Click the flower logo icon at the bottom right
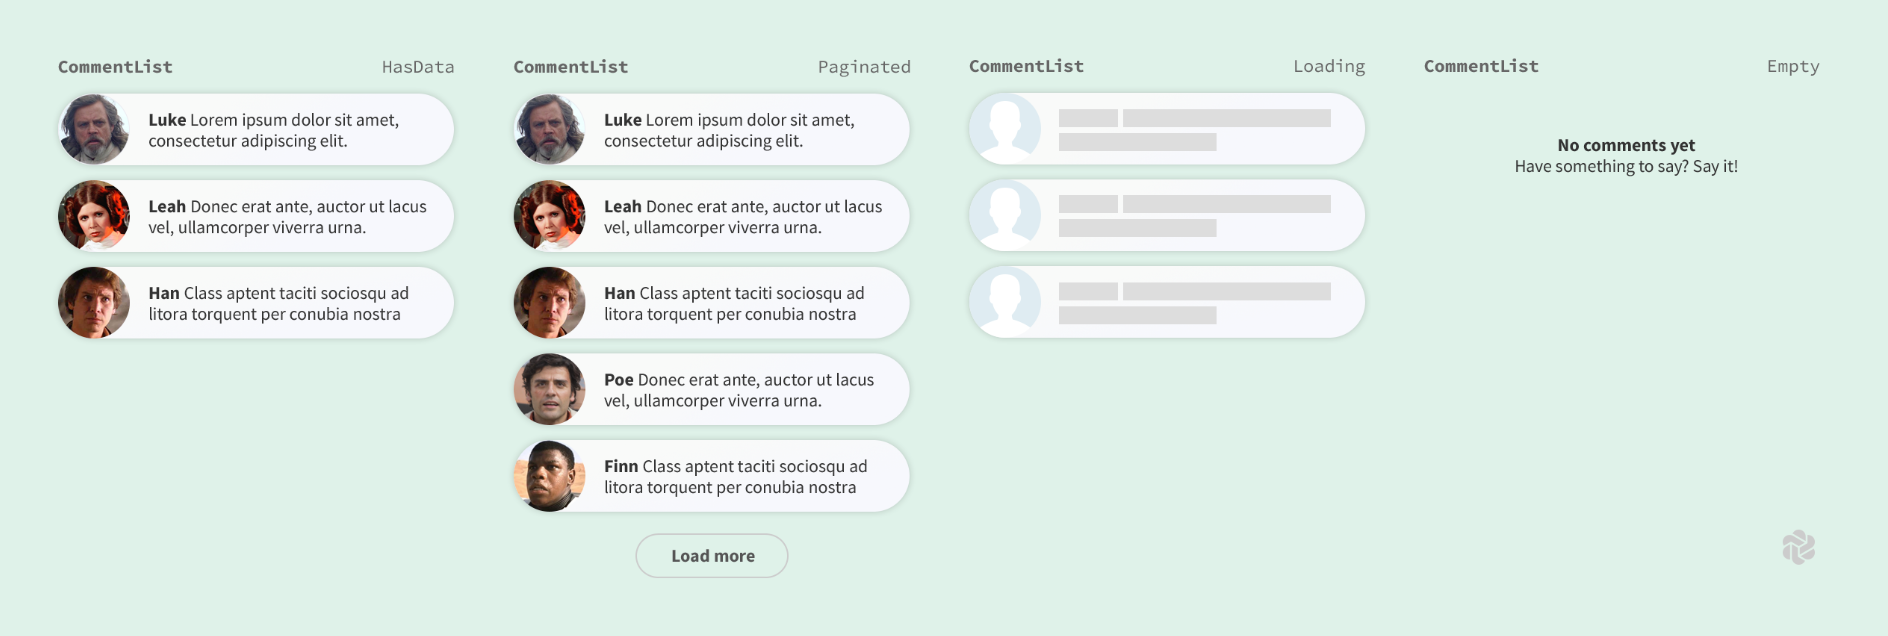Screen dimensions: 1888x636 1798,547
